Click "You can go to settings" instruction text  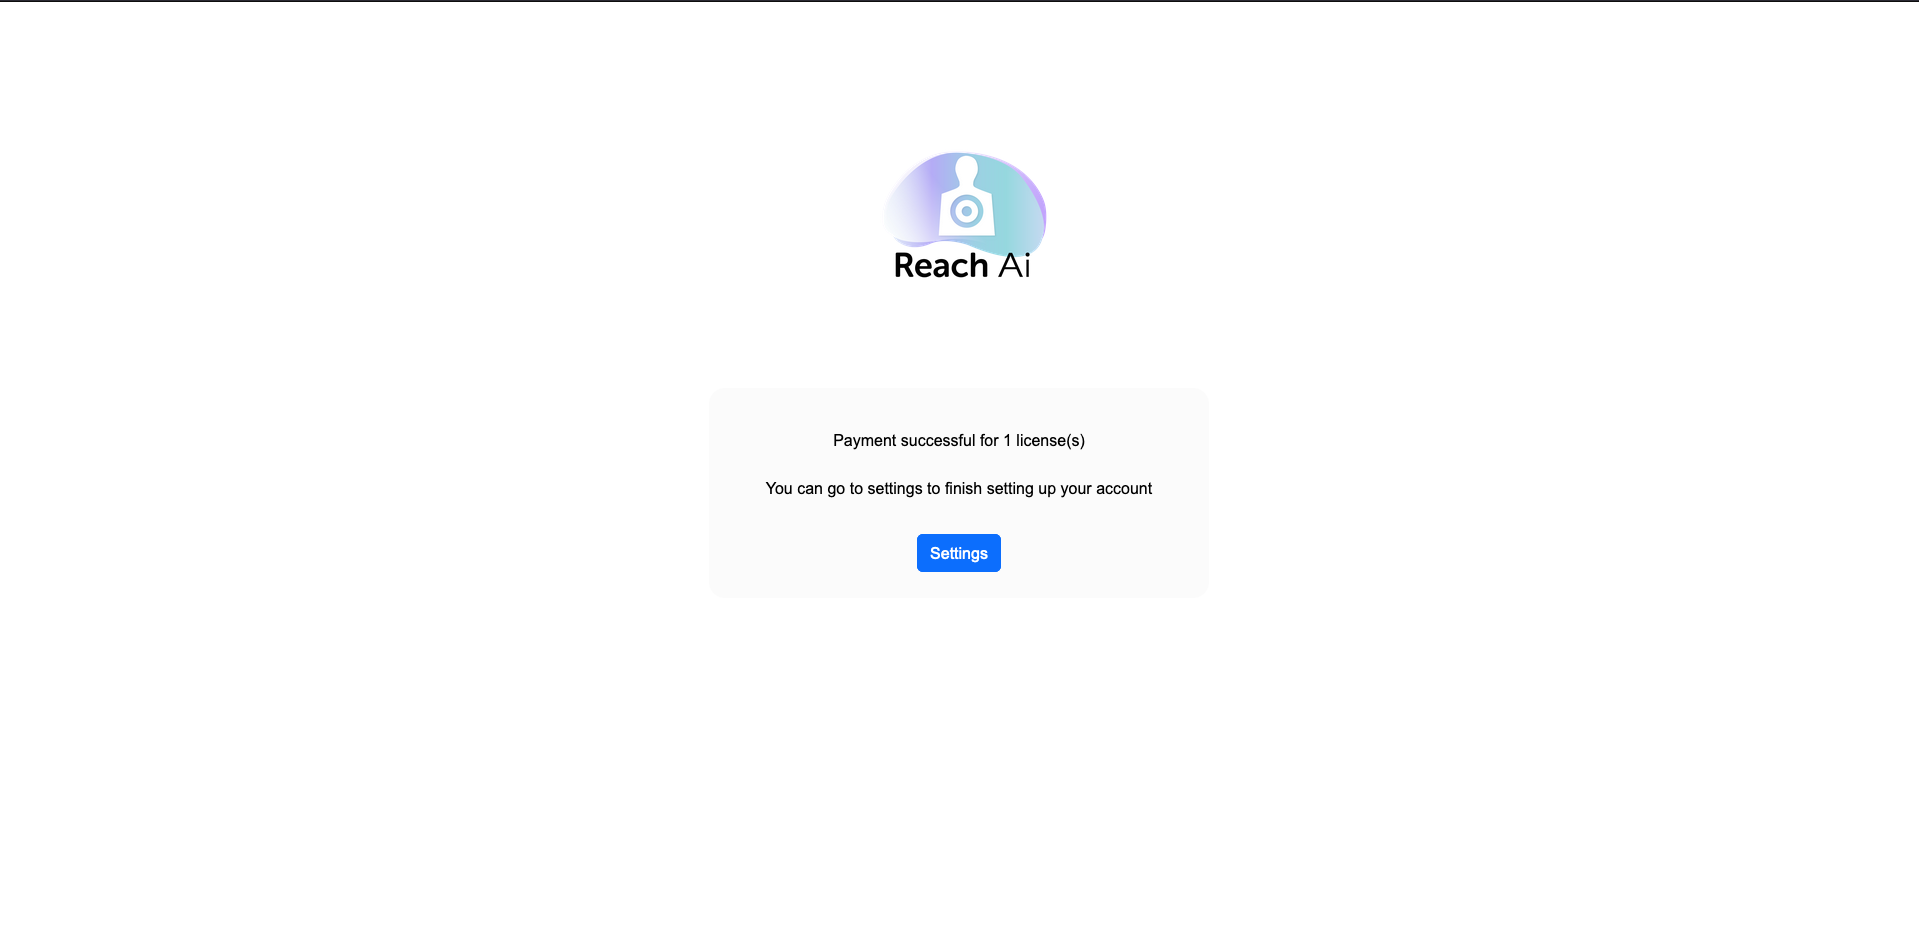pos(844,488)
